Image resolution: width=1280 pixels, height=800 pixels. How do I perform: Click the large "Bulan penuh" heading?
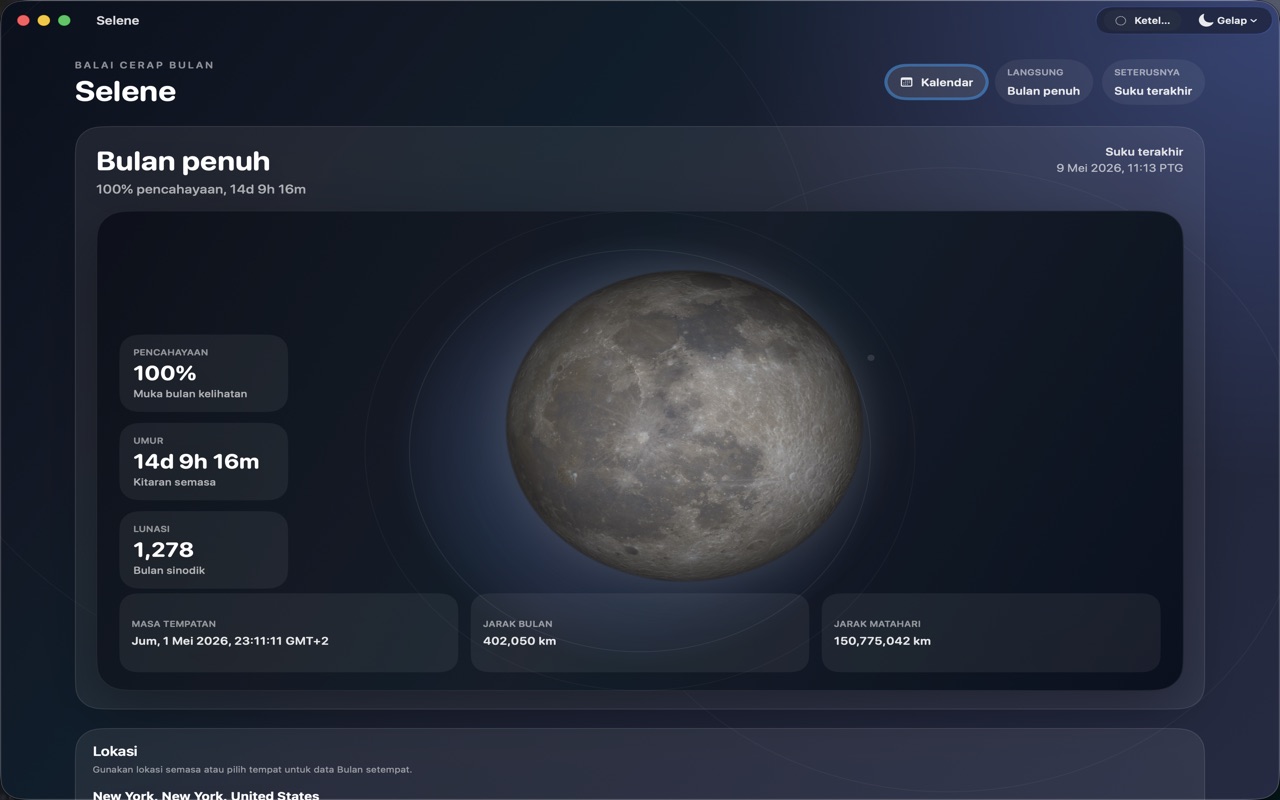click(x=183, y=161)
